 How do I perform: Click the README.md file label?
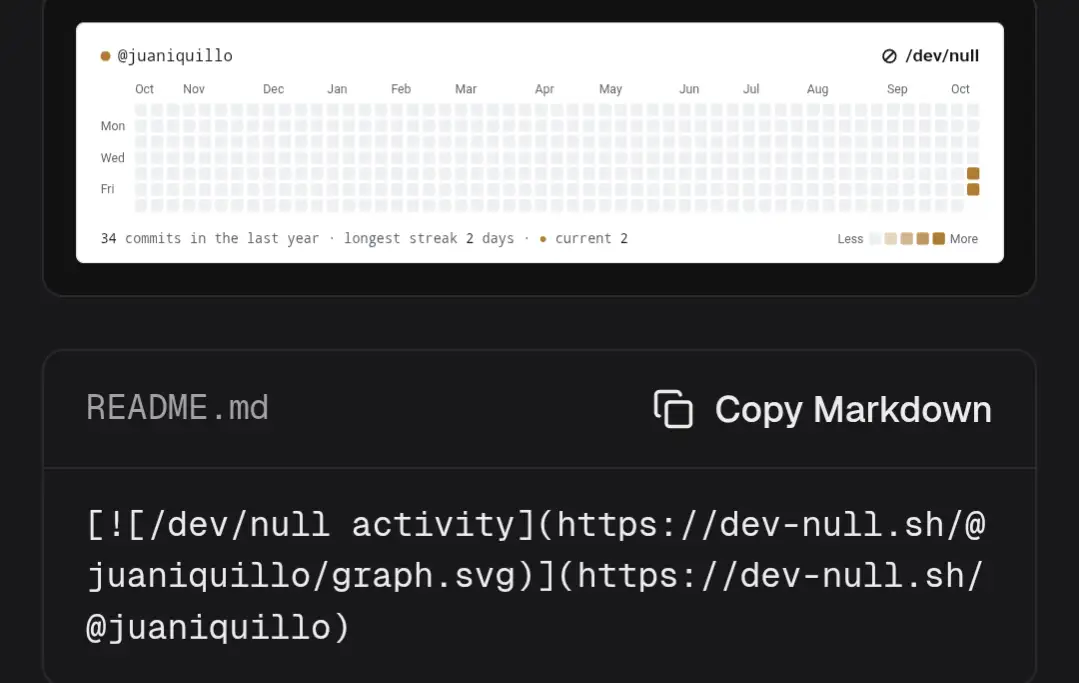click(177, 408)
